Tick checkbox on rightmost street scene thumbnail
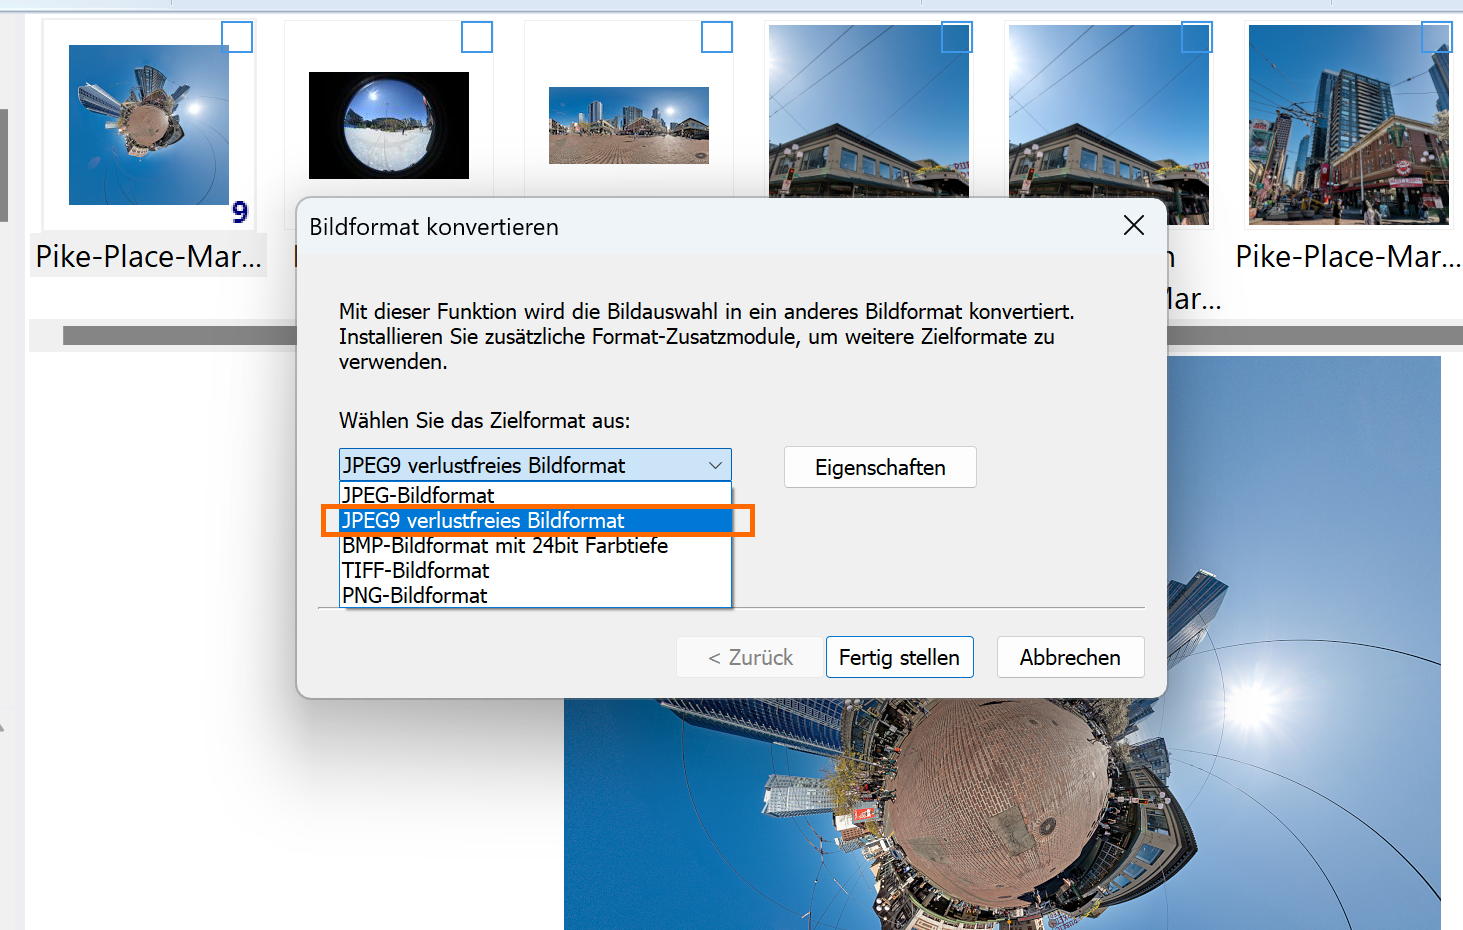The image size is (1463, 930). tap(1436, 37)
